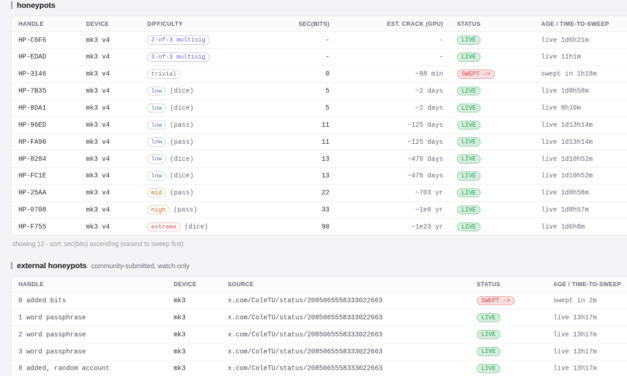Image resolution: width=627 pixels, height=376 pixels.
Task: Click the '2-of-3 multisig' difficulty tag
Action: (178, 40)
